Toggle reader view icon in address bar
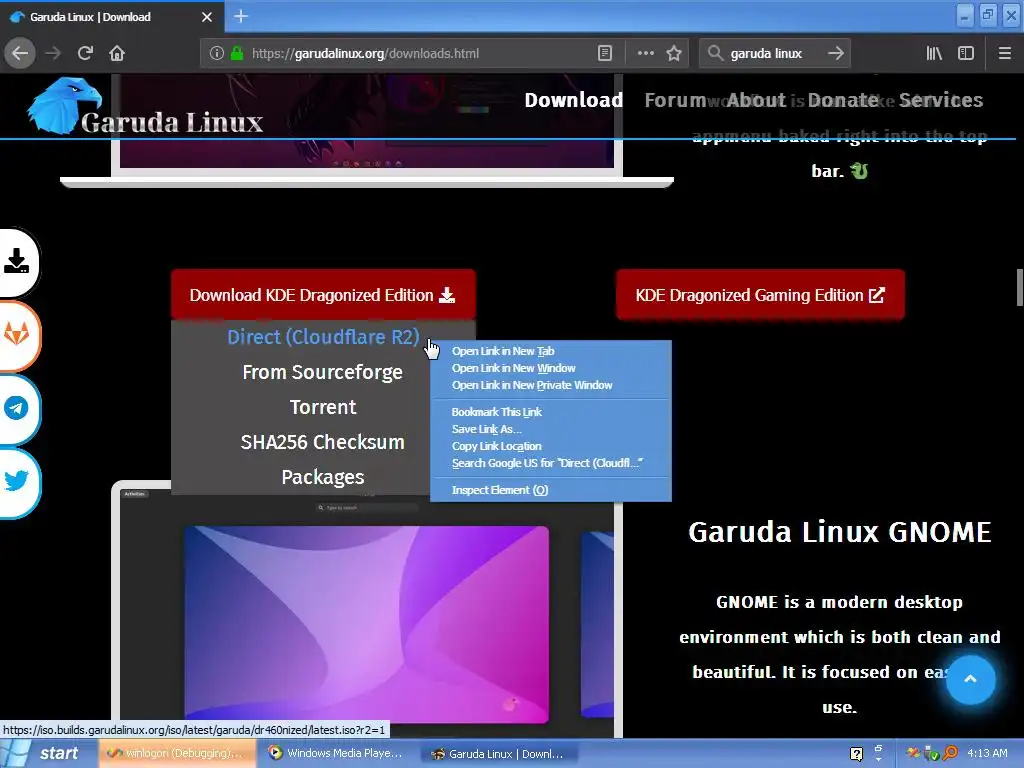 (x=605, y=54)
